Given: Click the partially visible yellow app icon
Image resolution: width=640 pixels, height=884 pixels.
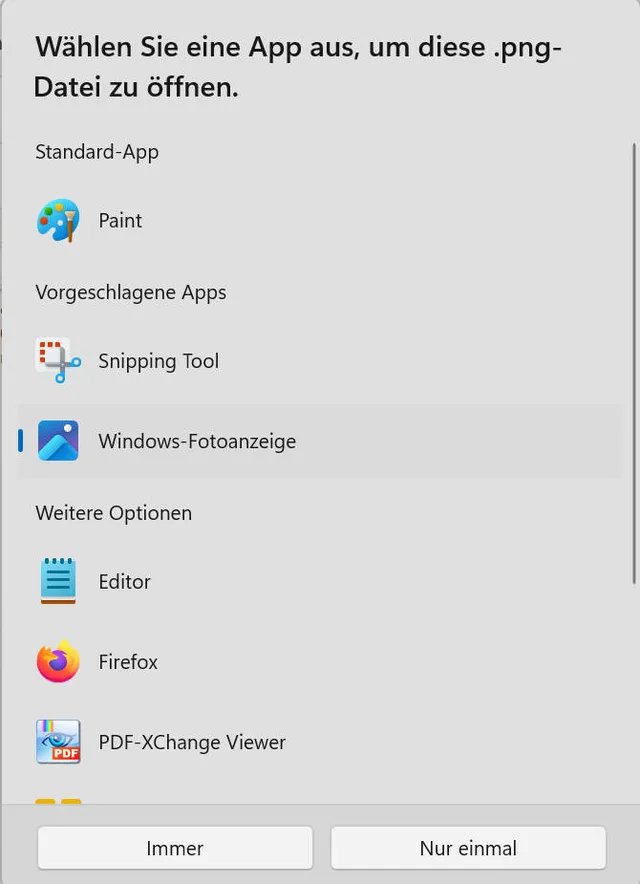Looking at the screenshot, I should pos(58,800).
